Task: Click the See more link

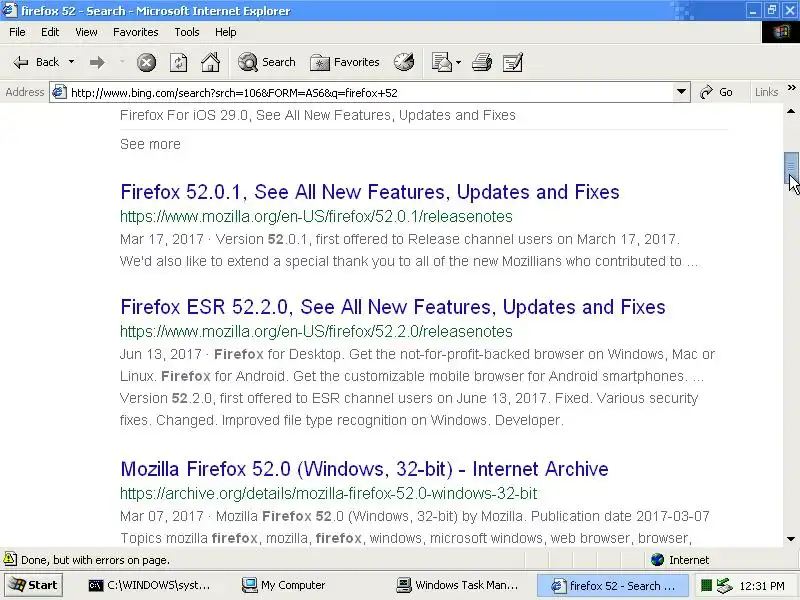Action: [x=150, y=144]
